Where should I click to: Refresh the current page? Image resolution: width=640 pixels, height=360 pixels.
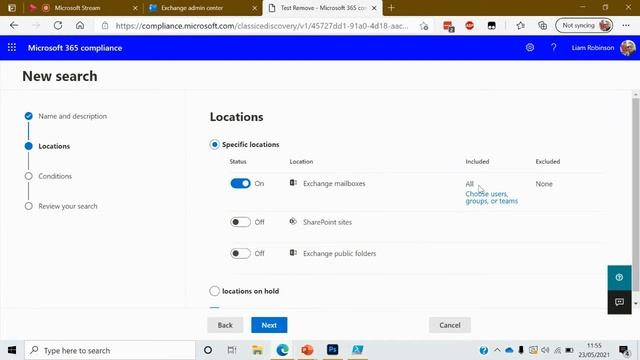click(x=58, y=25)
